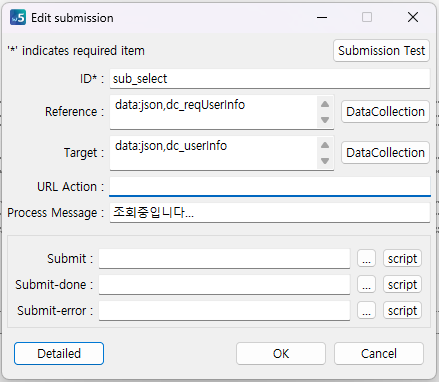Click the Target text area
The height and width of the screenshot is (382, 439).
(x=213, y=153)
